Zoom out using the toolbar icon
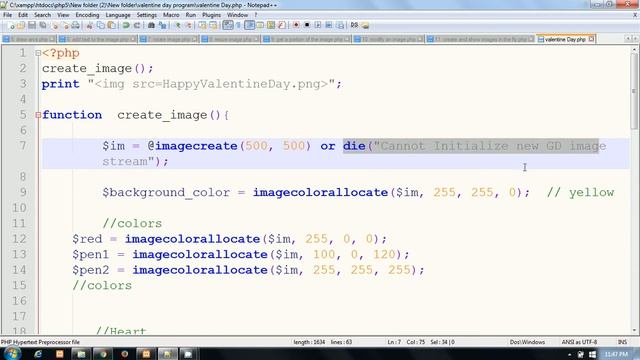This screenshot has width=640, height=360. (189, 25)
